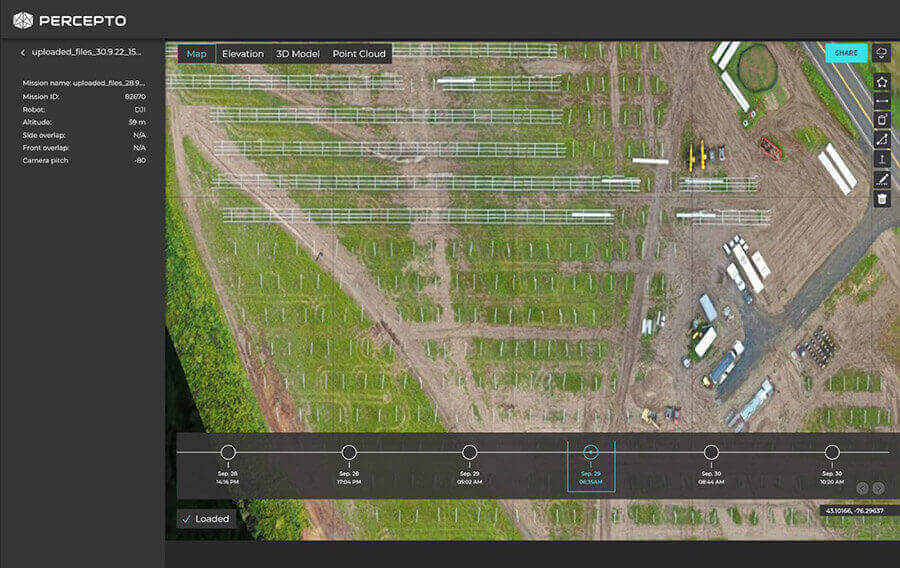Select the Sep. 29 08:02 AM timeline marker
The height and width of the screenshot is (568, 900).
[469, 453]
